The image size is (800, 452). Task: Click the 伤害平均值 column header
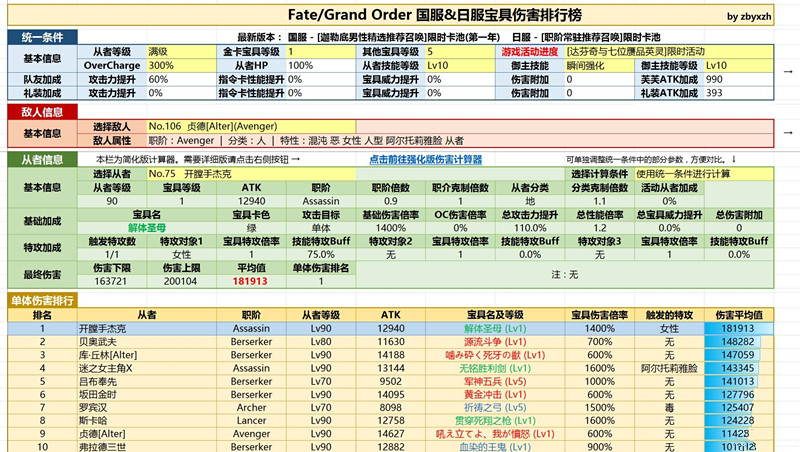[x=739, y=315]
